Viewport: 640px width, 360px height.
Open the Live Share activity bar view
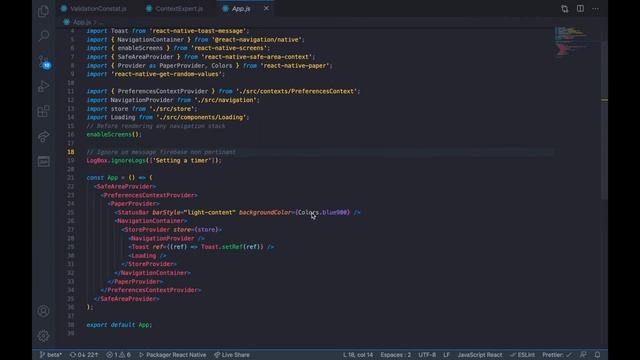point(43,136)
